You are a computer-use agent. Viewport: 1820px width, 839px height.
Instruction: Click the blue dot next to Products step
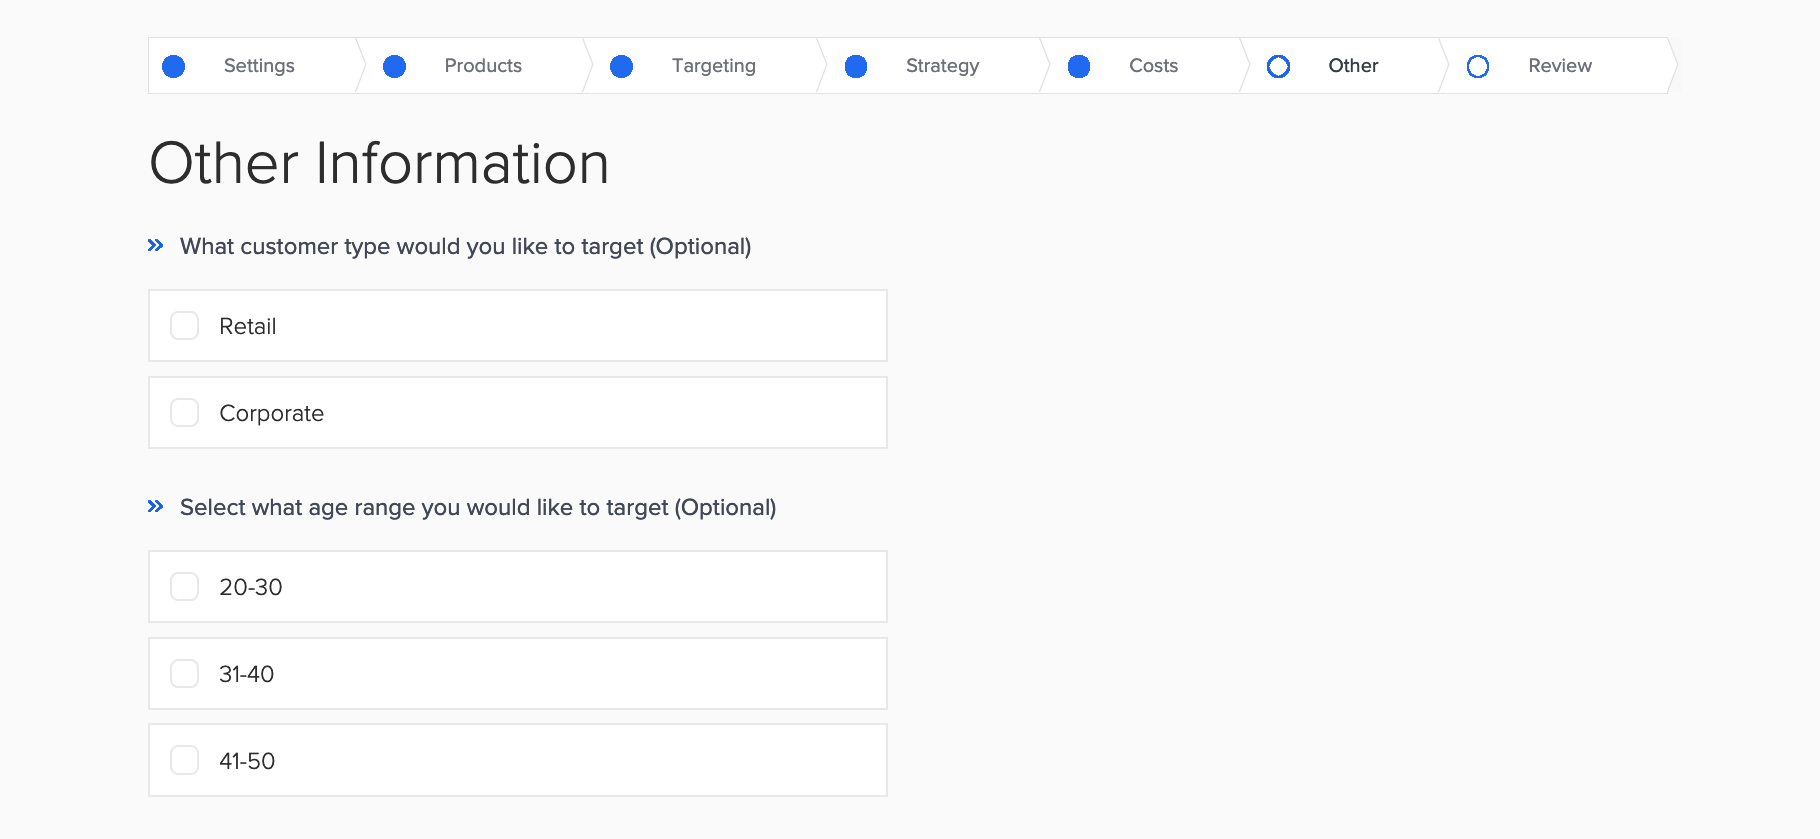click(395, 66)
